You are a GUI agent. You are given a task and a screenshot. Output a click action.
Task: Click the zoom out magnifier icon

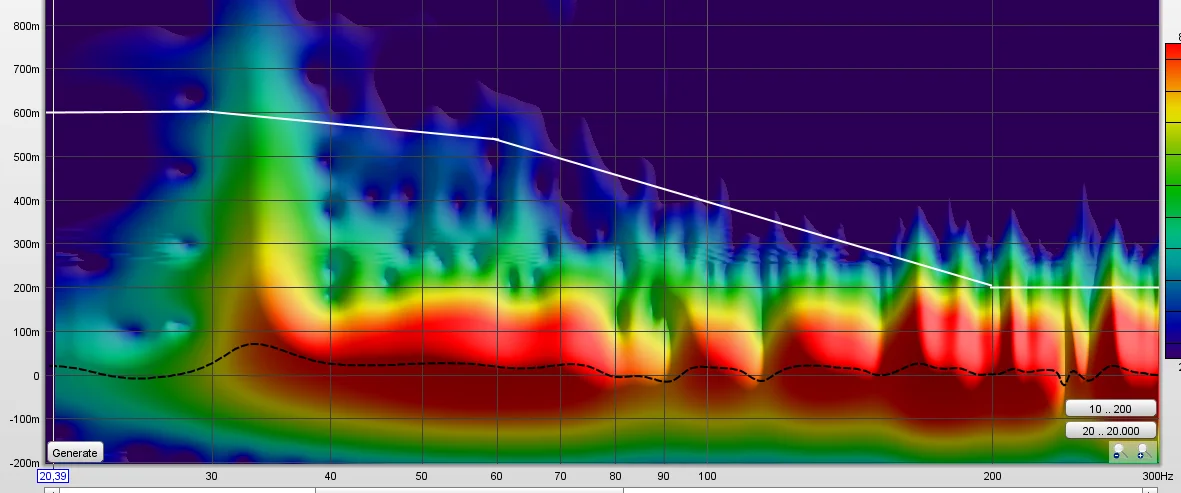pyautogui.click(x=1120, y=452)
